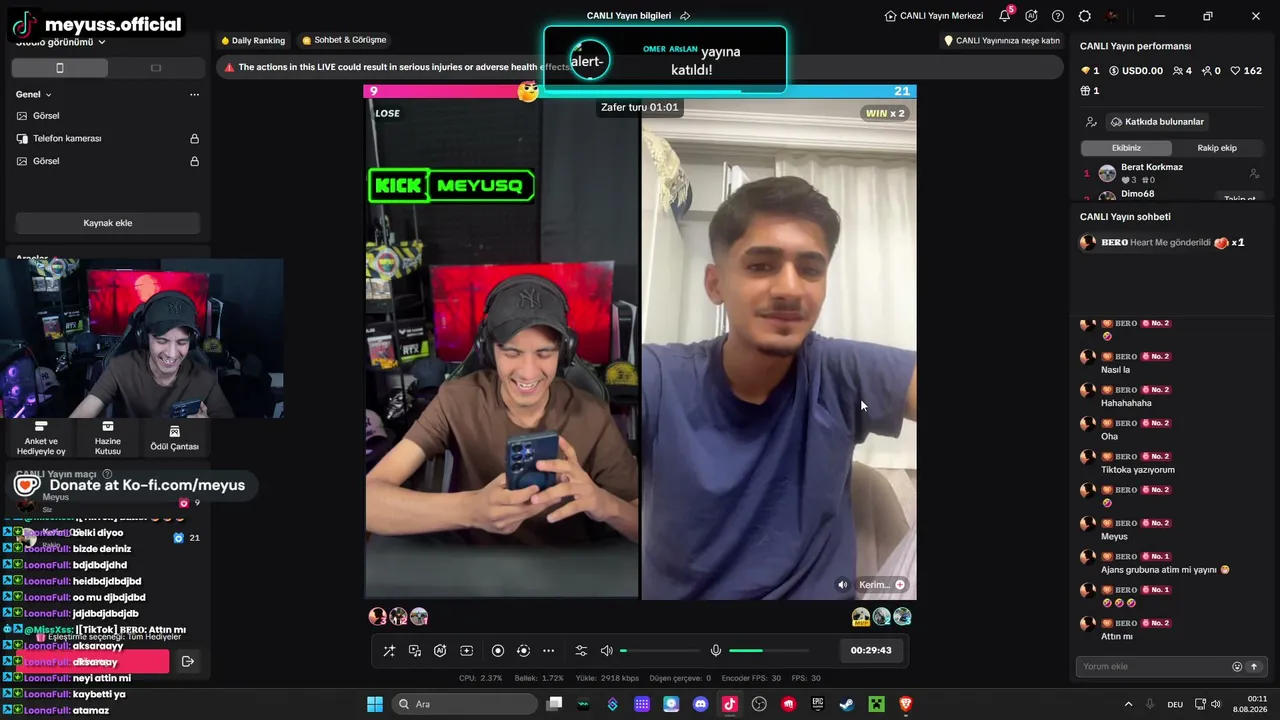This screenshot has height=720, width=1280.
Task: Click the add-screen icon in the control bar
Action: (x=466, y=651)
